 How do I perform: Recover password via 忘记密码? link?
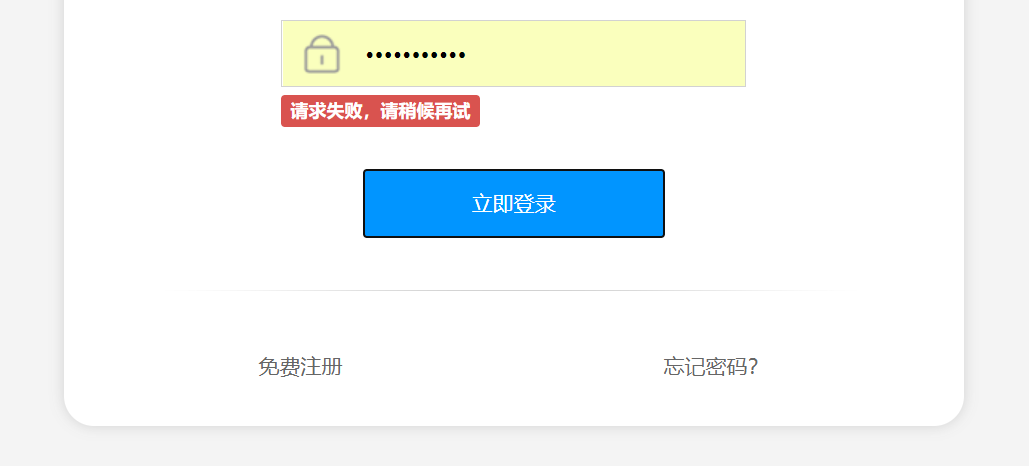click(x=711, y=366)
